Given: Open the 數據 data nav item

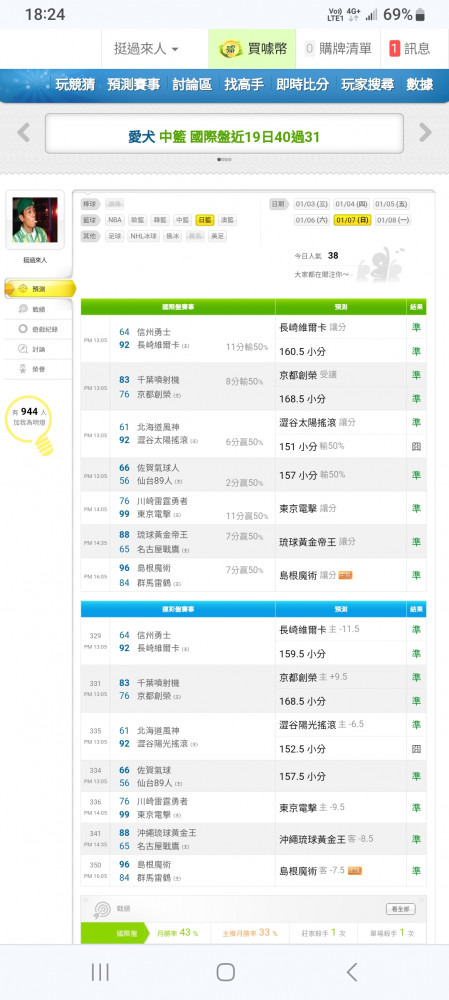Looking at the screenshot, I should tap(420, 84).
